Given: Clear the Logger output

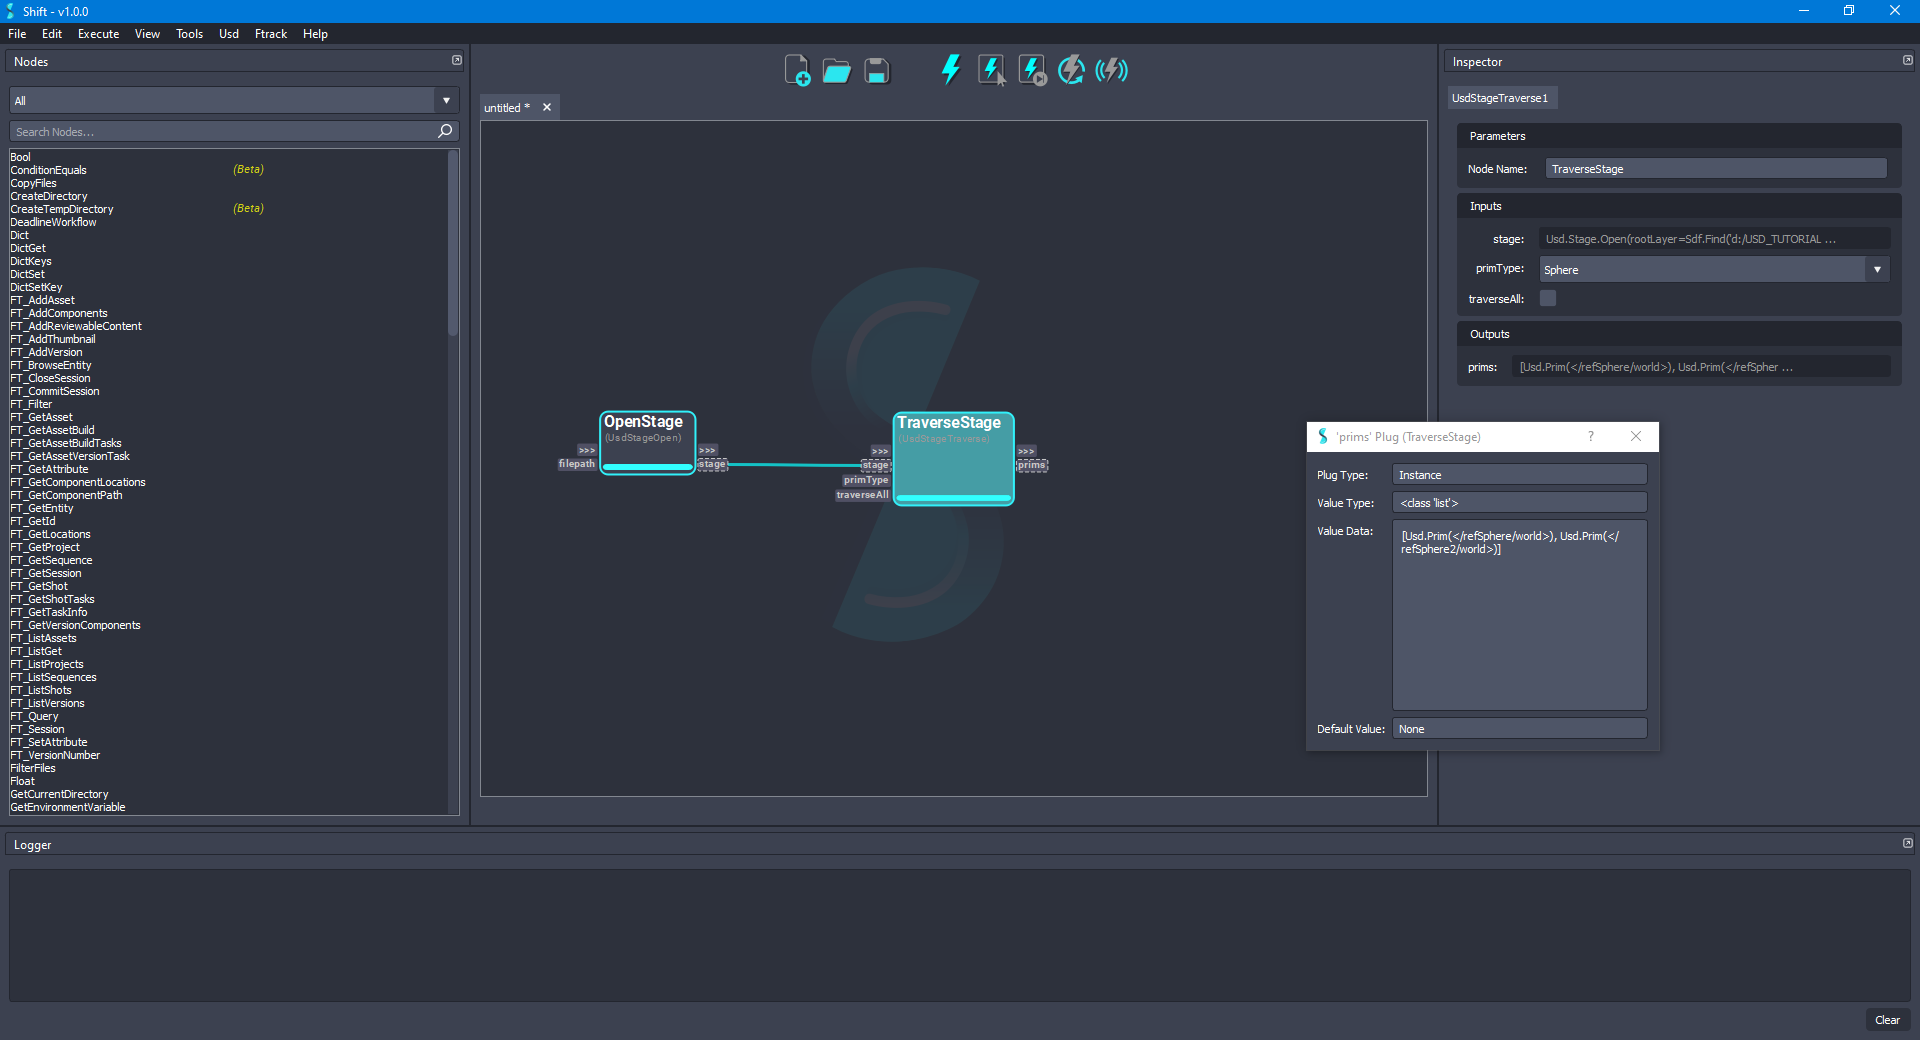Looking at the screenshot, I should [x=1887, y=1020].
